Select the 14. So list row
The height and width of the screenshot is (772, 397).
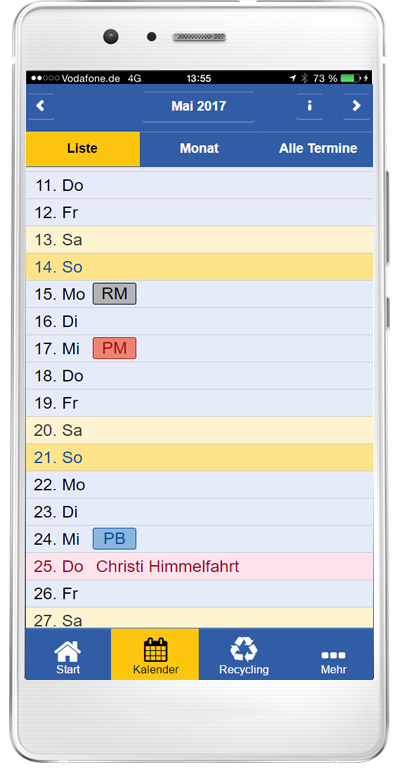[199, 267]
